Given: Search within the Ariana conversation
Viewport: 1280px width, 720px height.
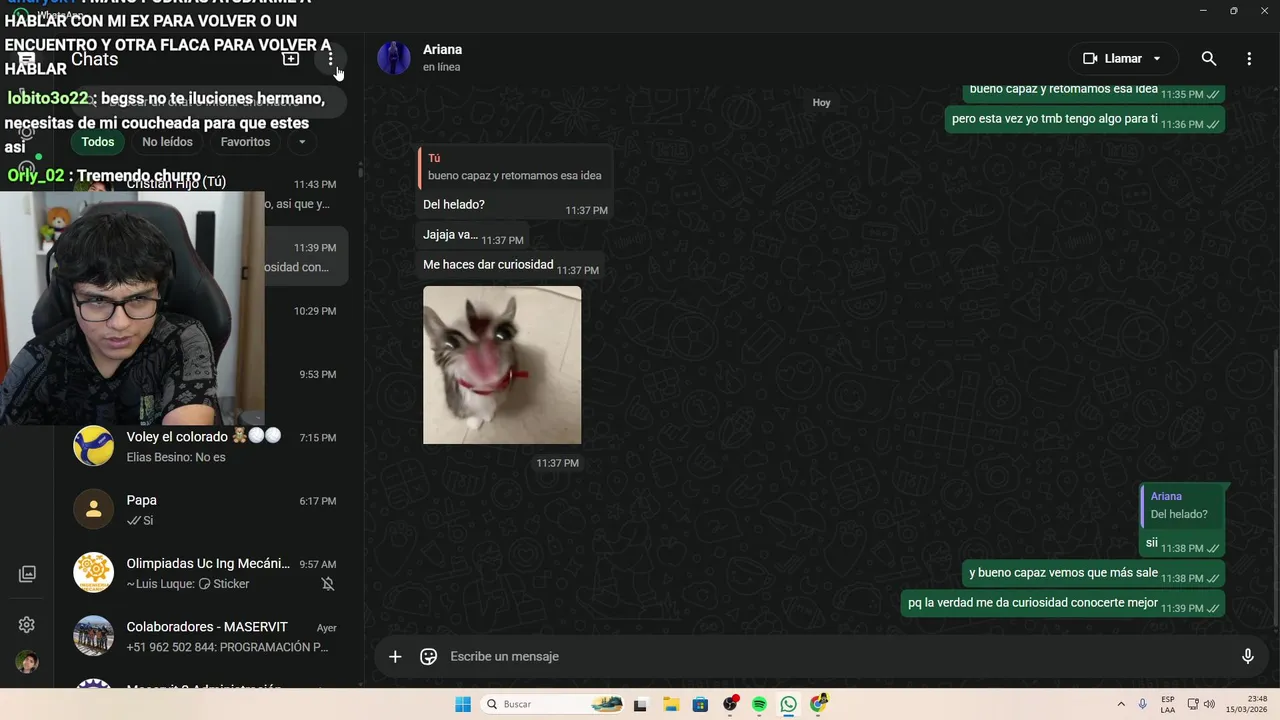Looking at the screenshot, I should click(1209, 59).
